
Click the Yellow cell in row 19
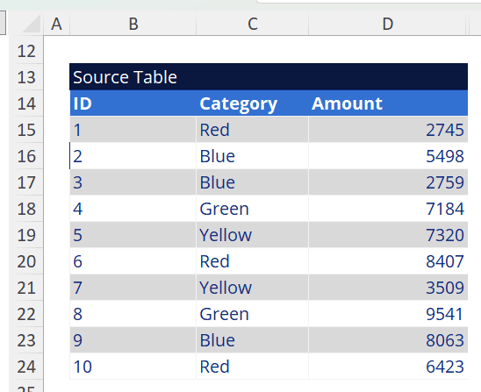pos(252,235)
